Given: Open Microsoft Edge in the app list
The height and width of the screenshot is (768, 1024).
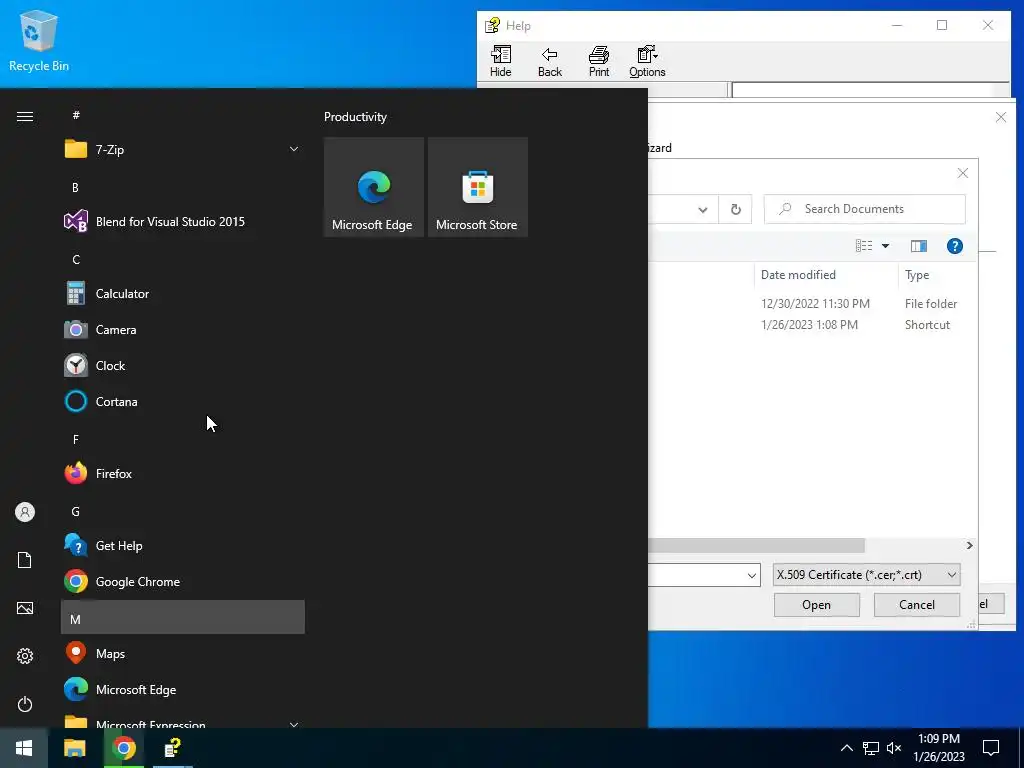Looking at the screenshot, I should pos(183,690).
